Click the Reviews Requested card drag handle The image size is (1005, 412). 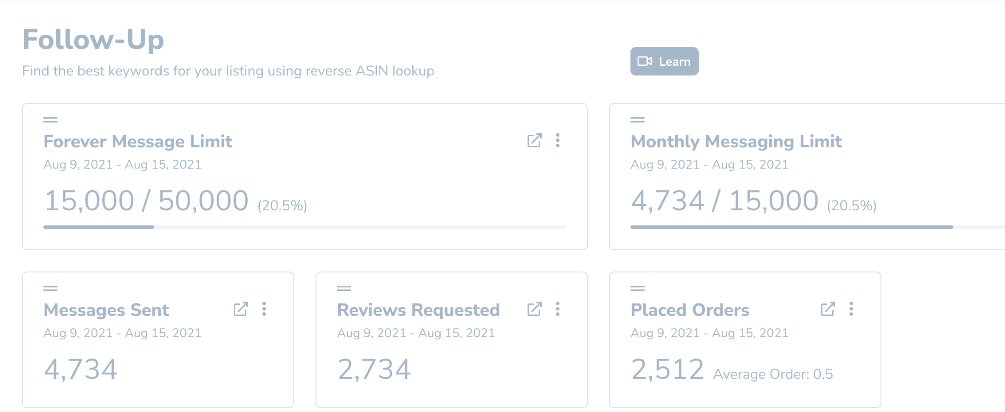point(344,288)
